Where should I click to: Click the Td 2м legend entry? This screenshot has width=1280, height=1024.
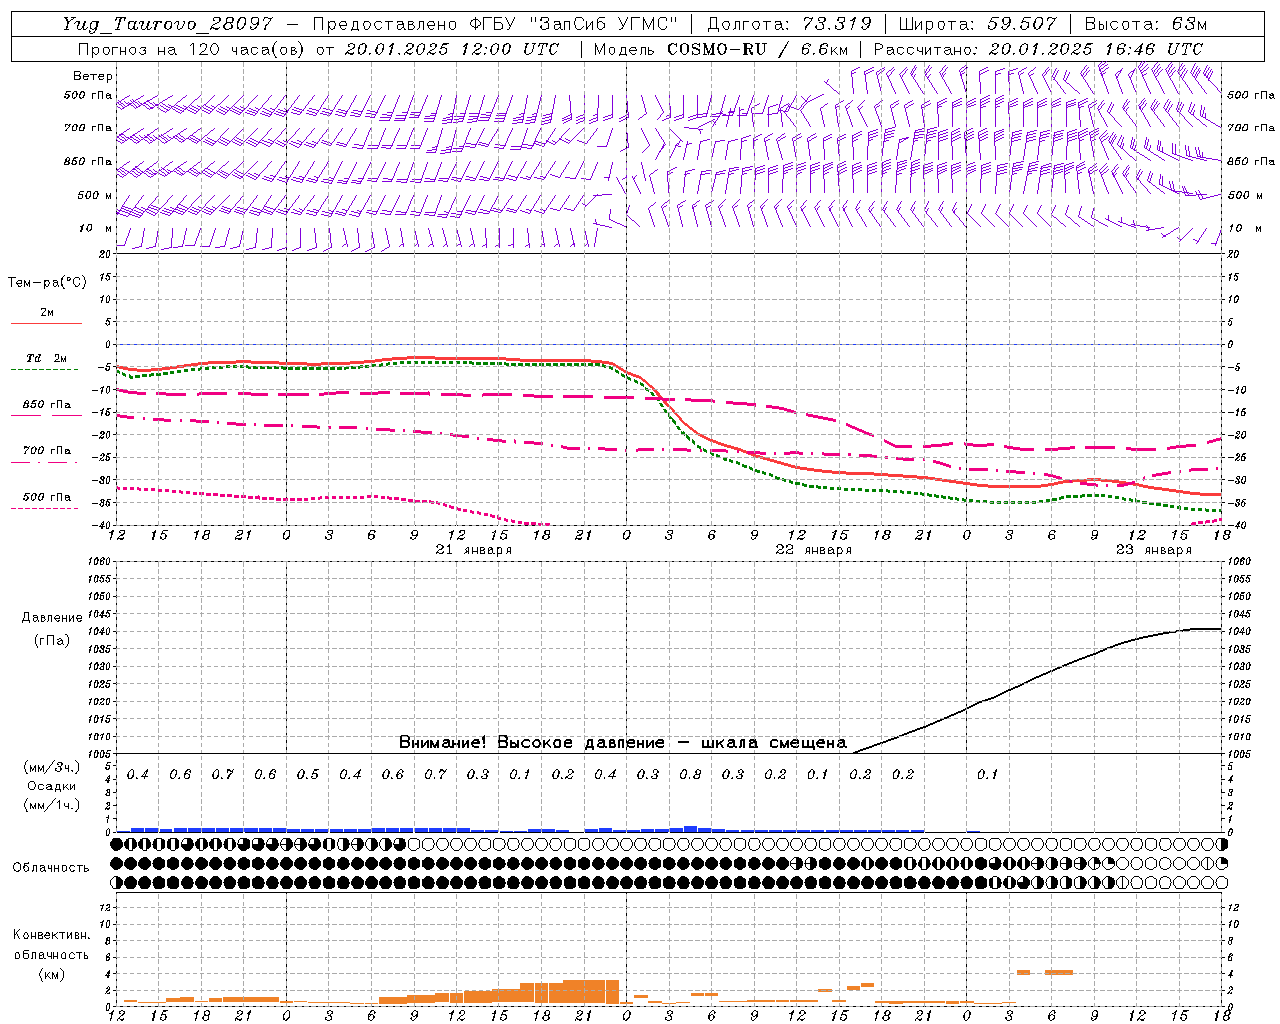pos(47,358)
